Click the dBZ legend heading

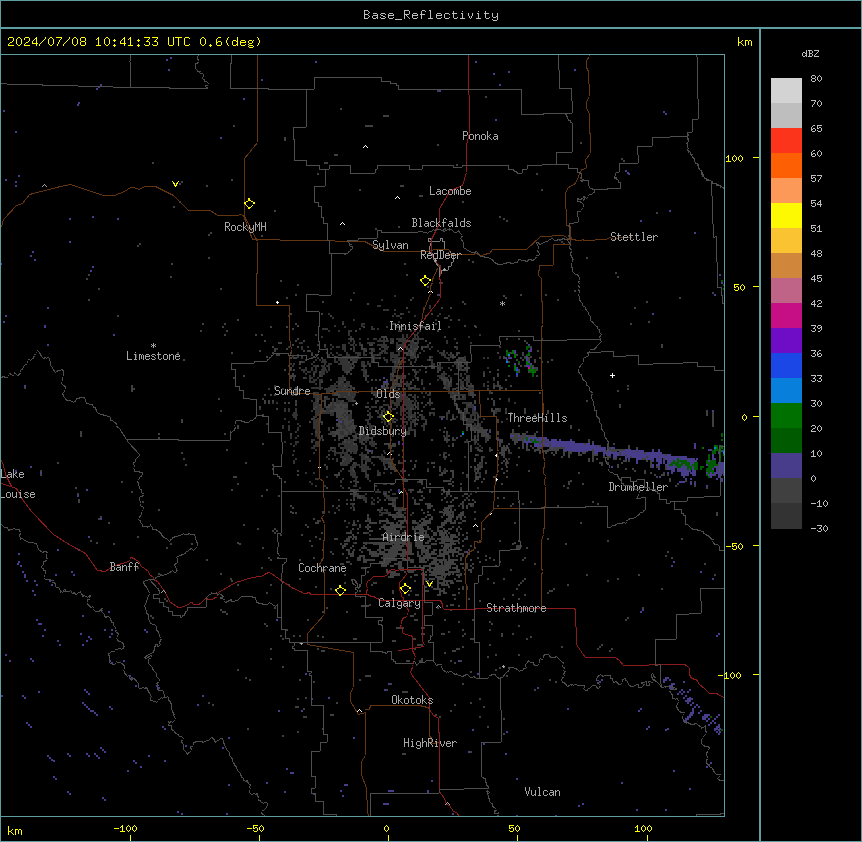pyautogui.click(x=810, y=53)
